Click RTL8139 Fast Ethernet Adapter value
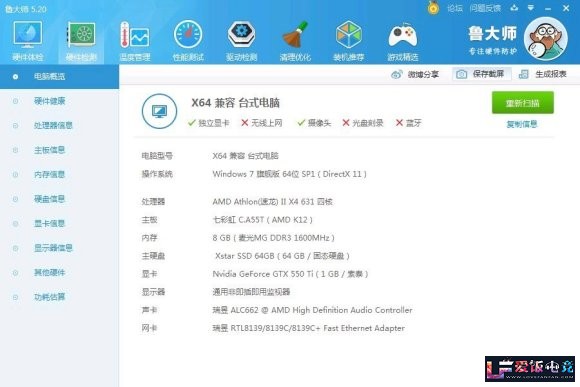This screenshot has height=387, width=580. click(x=308, y=328)
